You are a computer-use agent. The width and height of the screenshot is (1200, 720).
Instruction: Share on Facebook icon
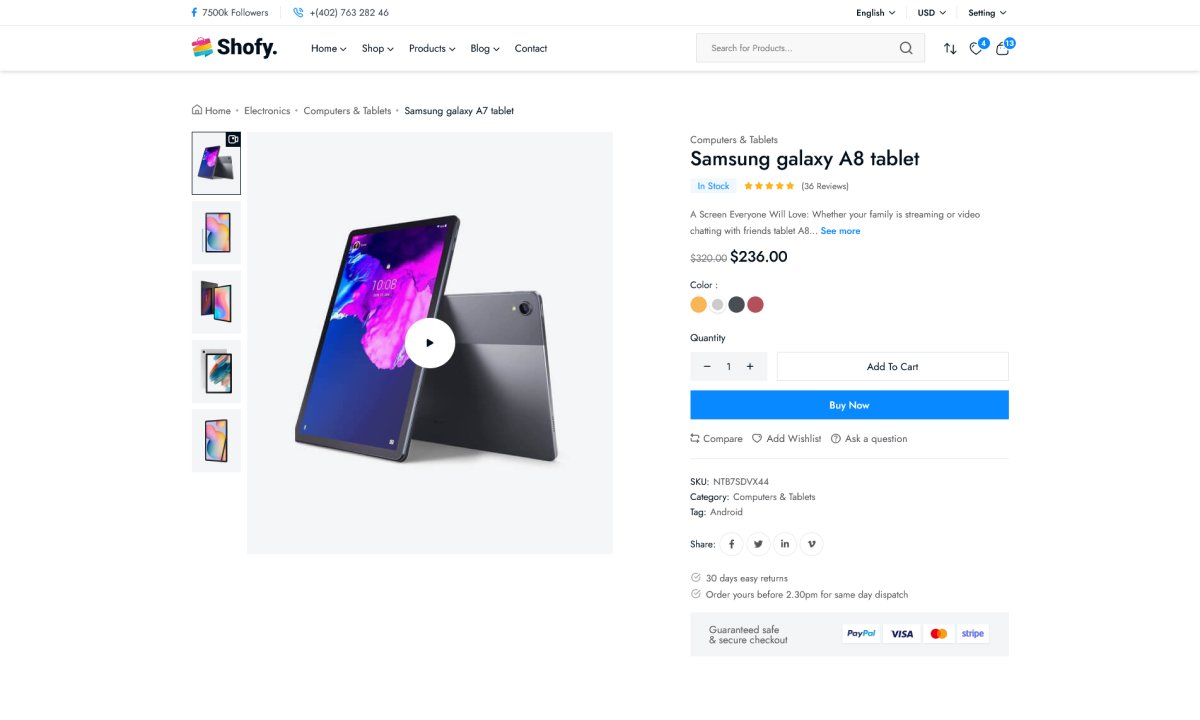point(732,544)
